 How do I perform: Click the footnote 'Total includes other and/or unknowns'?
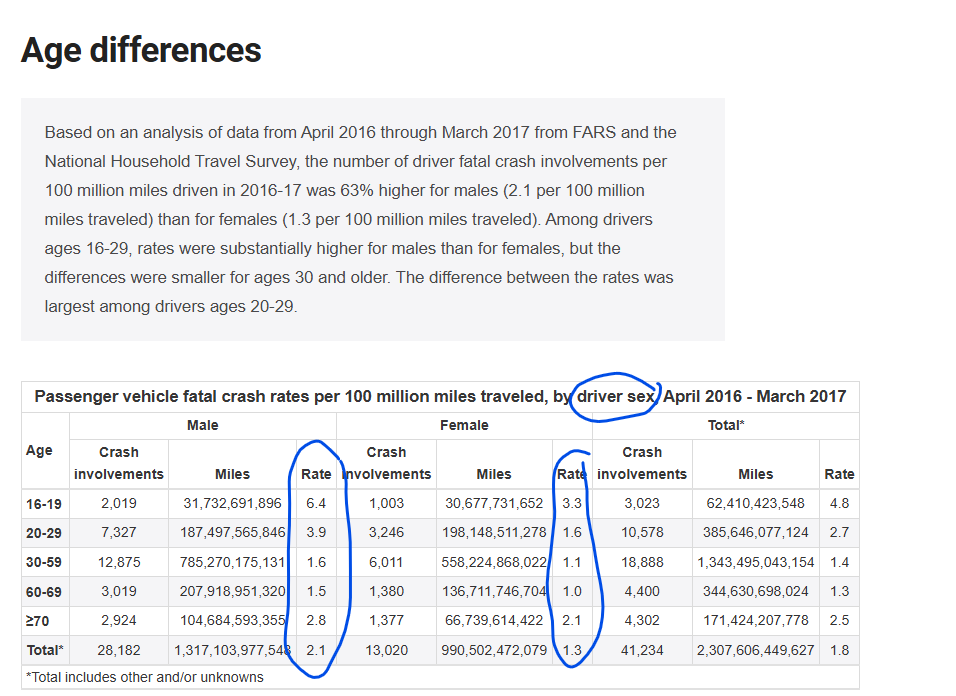(145, 677)
